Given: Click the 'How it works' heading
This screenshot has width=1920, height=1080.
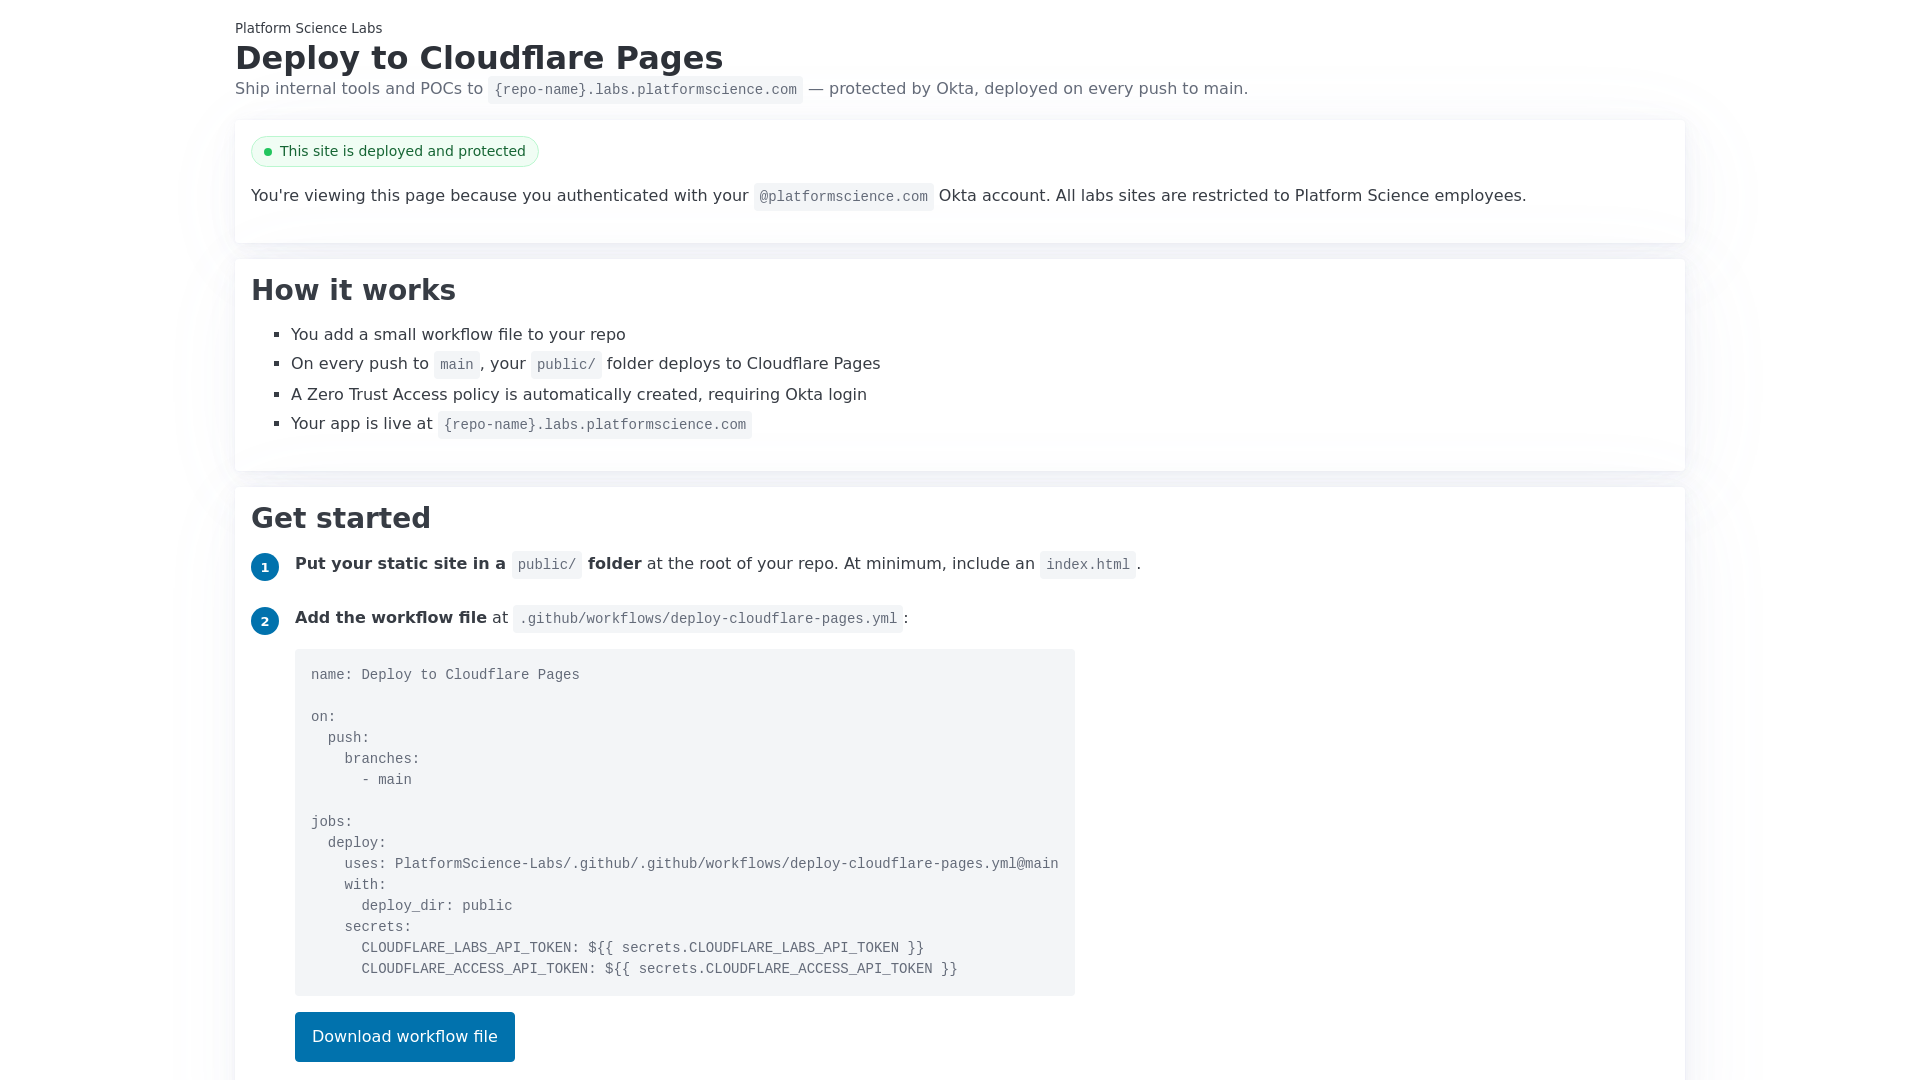Looking at the screenshot, I should coord(353,290).
